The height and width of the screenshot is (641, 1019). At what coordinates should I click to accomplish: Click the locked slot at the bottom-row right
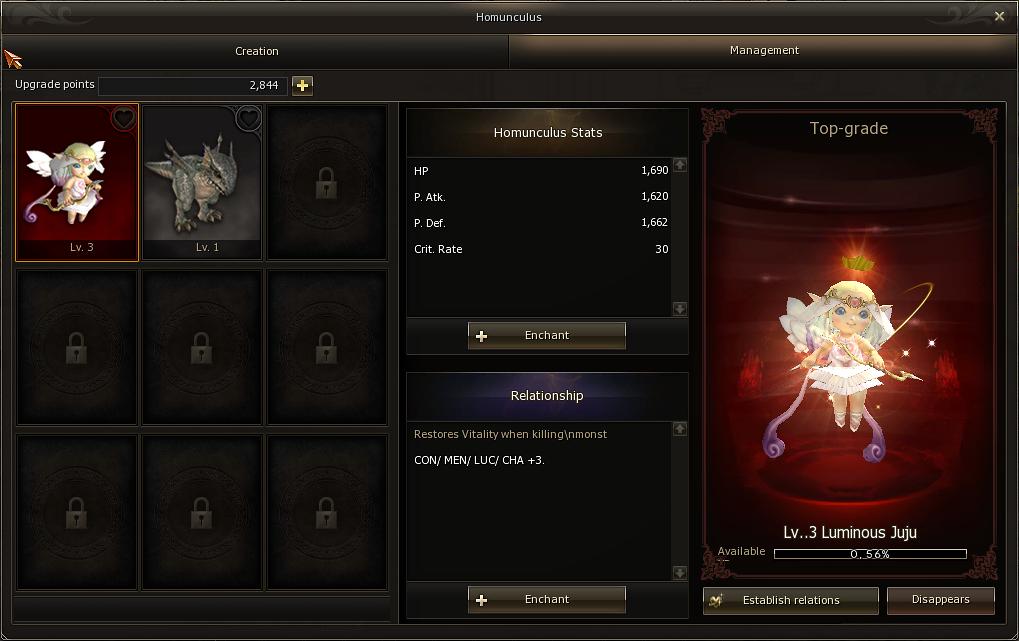(x=327, y=512)
